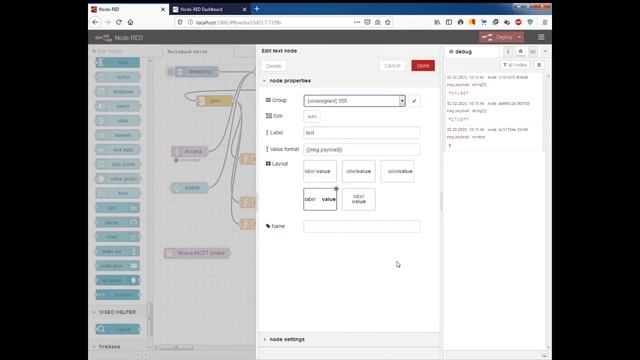Image resolution: width=640 pixels, height=360 pixels.
Task: Choose the first label-value layout option
Action: coord(320,171)
